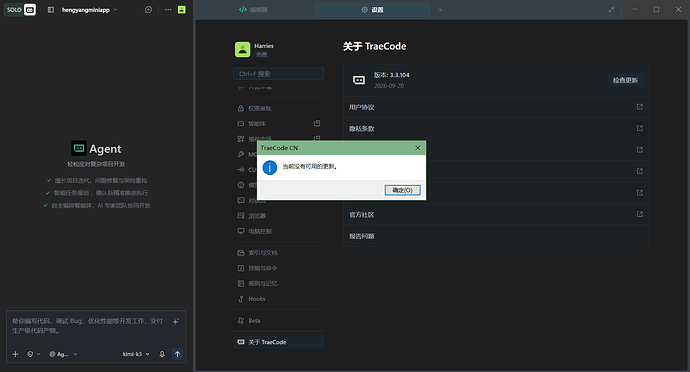Focus the chat prompt input box
This screenshot has width=690, height=372.
tap(88, 326)
